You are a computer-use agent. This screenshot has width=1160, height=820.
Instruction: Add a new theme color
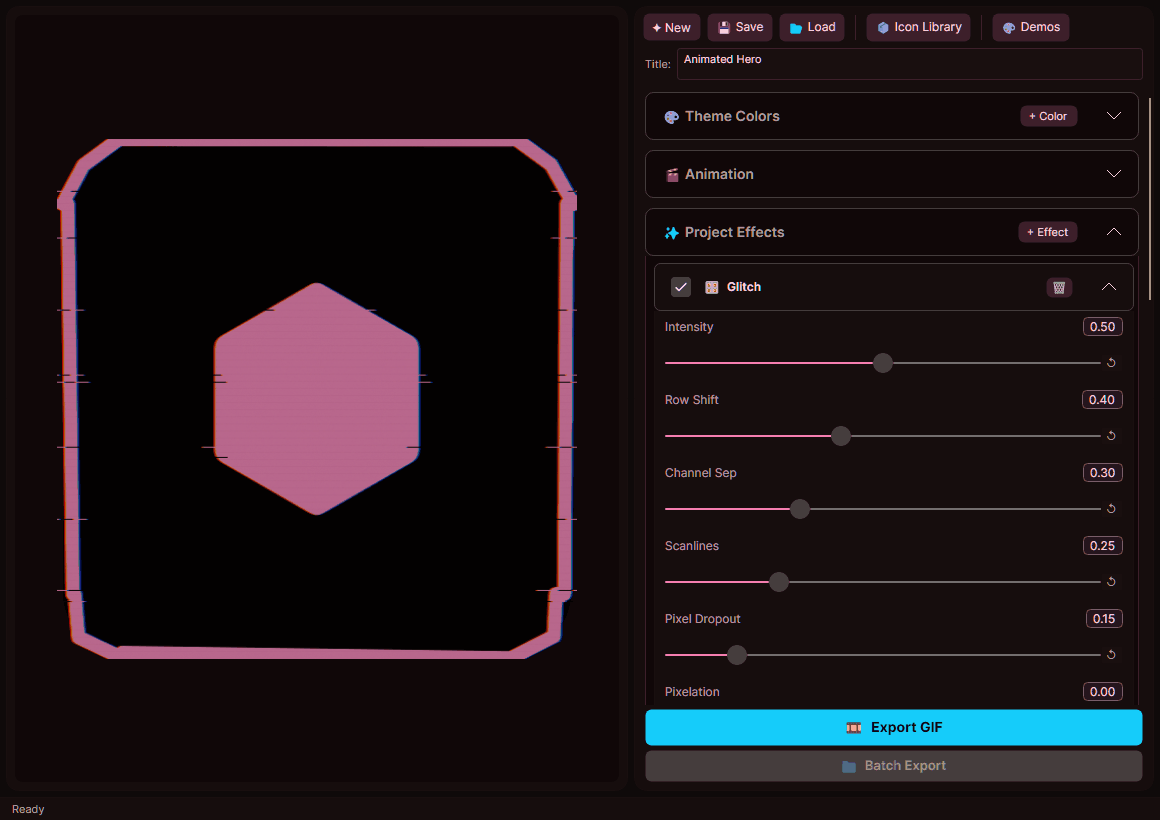coord(1048,116)
